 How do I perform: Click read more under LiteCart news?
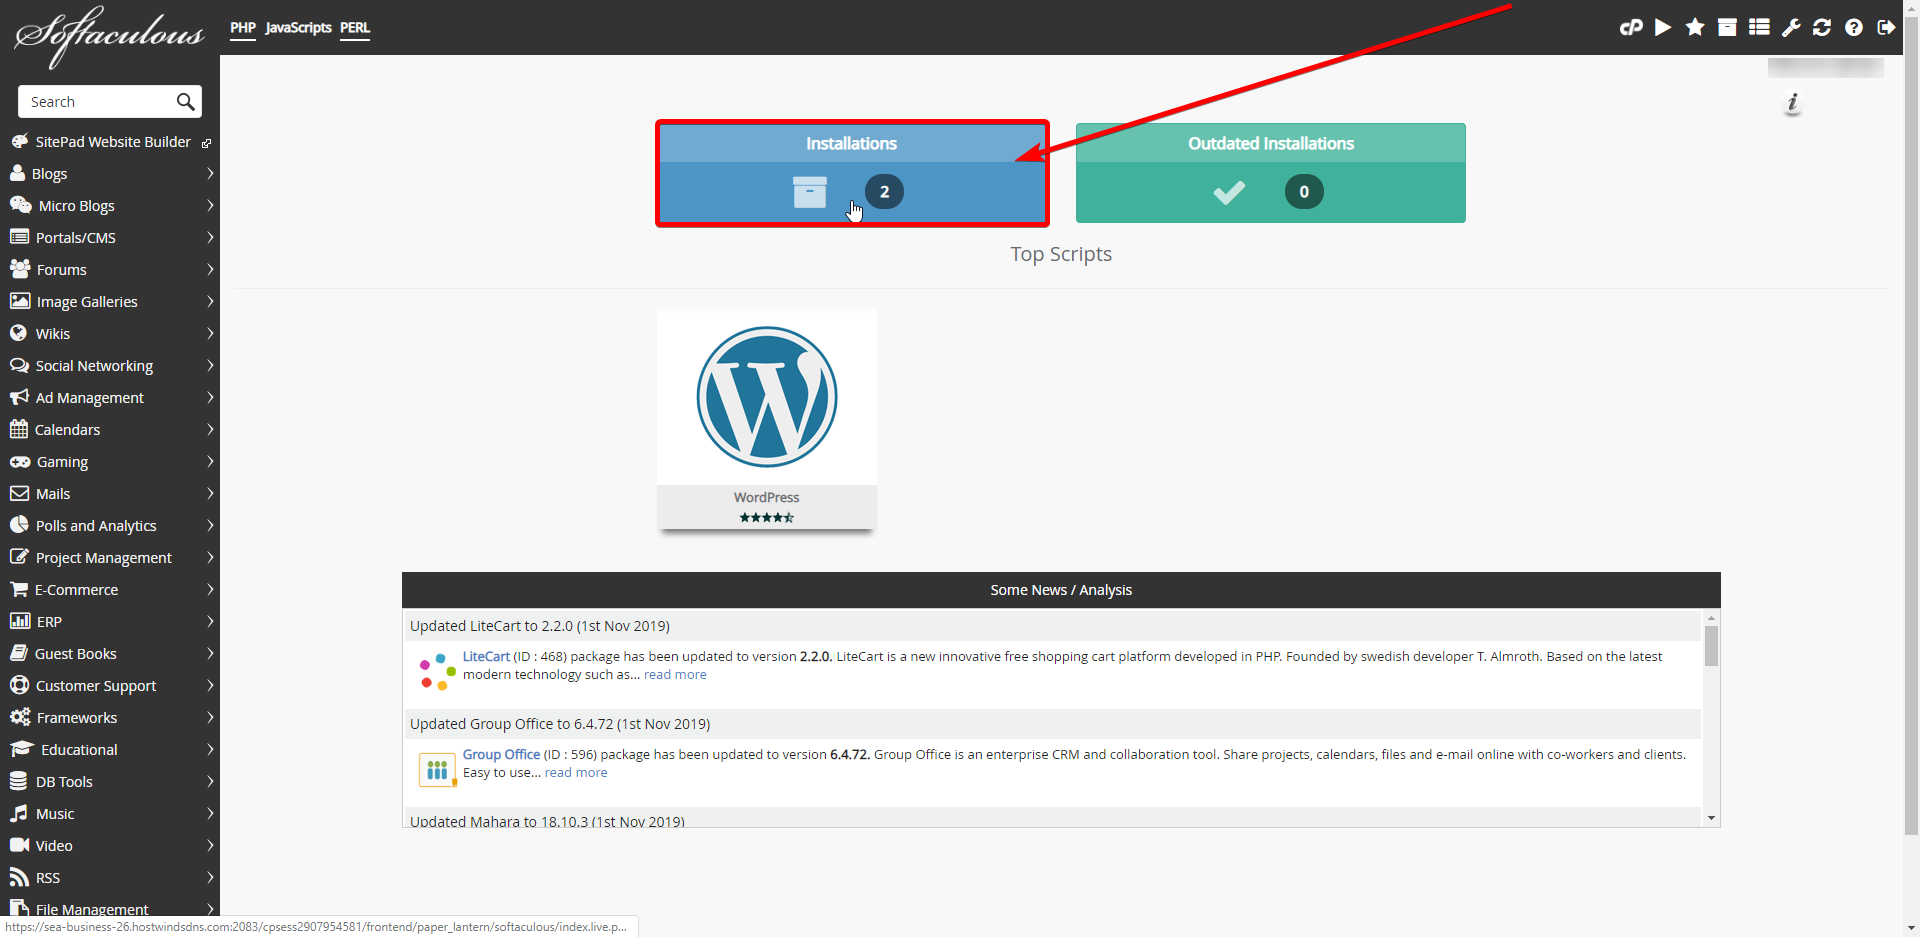click(675, 674)
